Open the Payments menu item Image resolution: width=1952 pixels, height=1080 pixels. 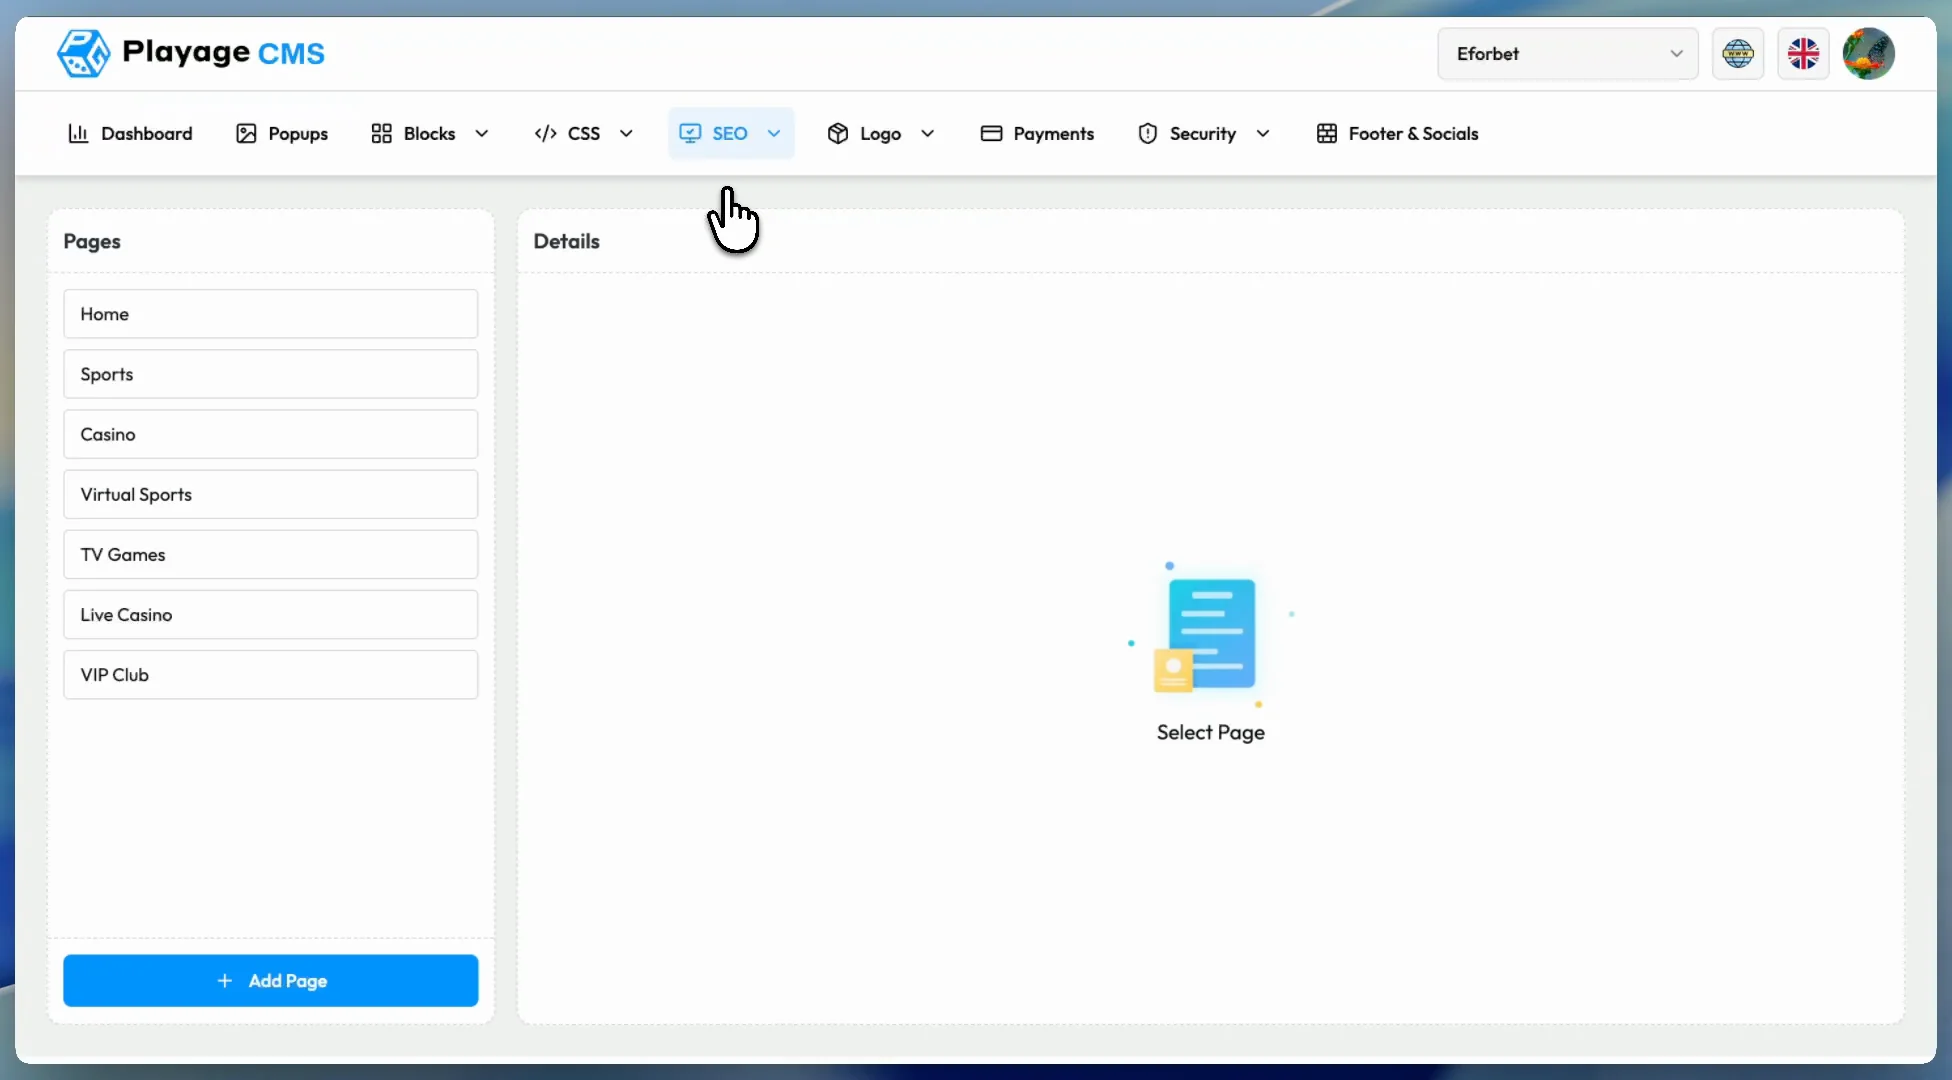coord(1037,134)
